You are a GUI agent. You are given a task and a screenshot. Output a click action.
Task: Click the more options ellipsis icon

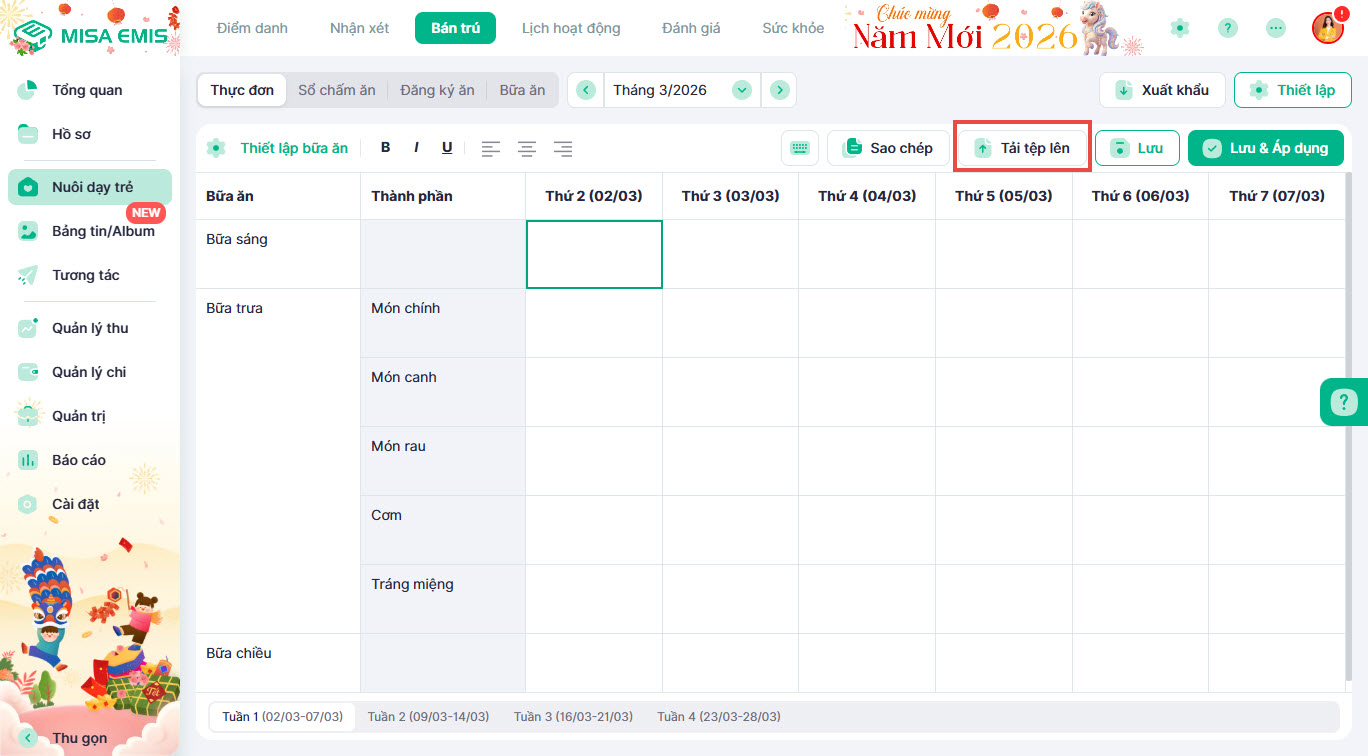point(1276,28)
